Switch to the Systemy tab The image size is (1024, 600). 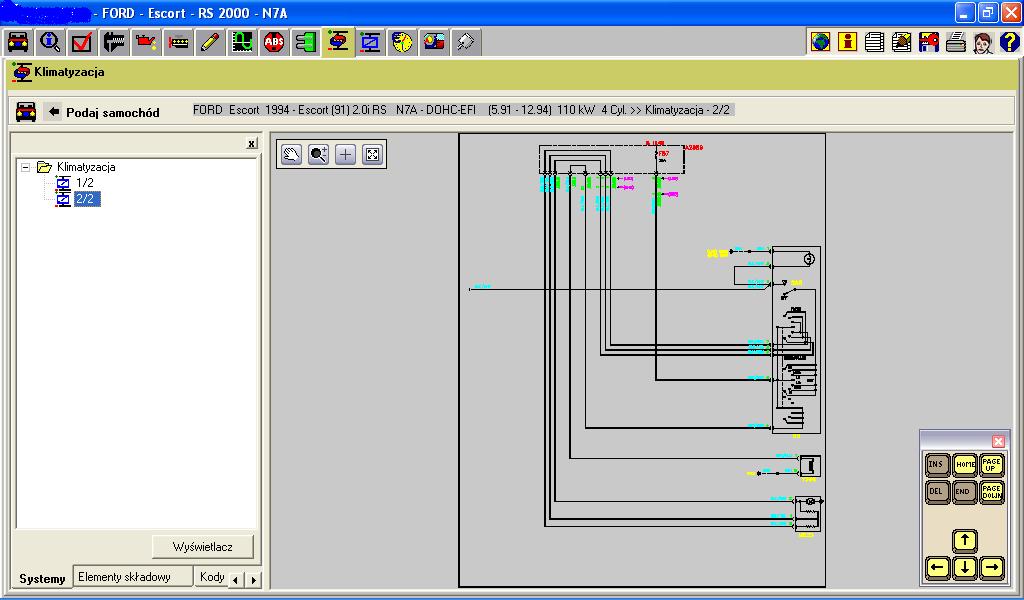(x=42, y=578)
